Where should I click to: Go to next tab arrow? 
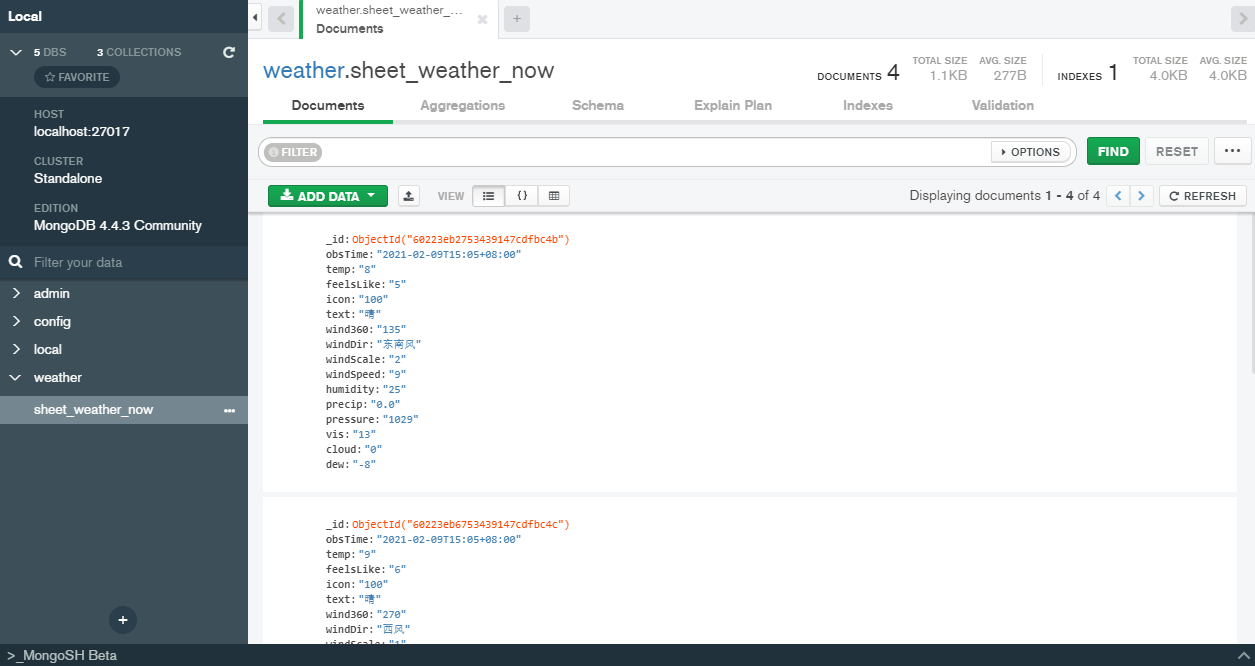(1241, 18)
